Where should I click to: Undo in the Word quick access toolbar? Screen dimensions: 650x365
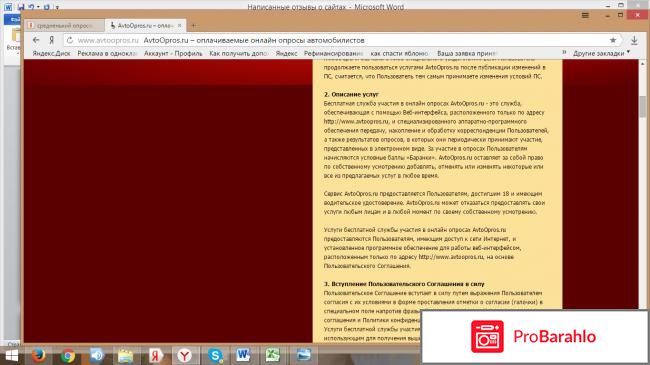[32, 7]
